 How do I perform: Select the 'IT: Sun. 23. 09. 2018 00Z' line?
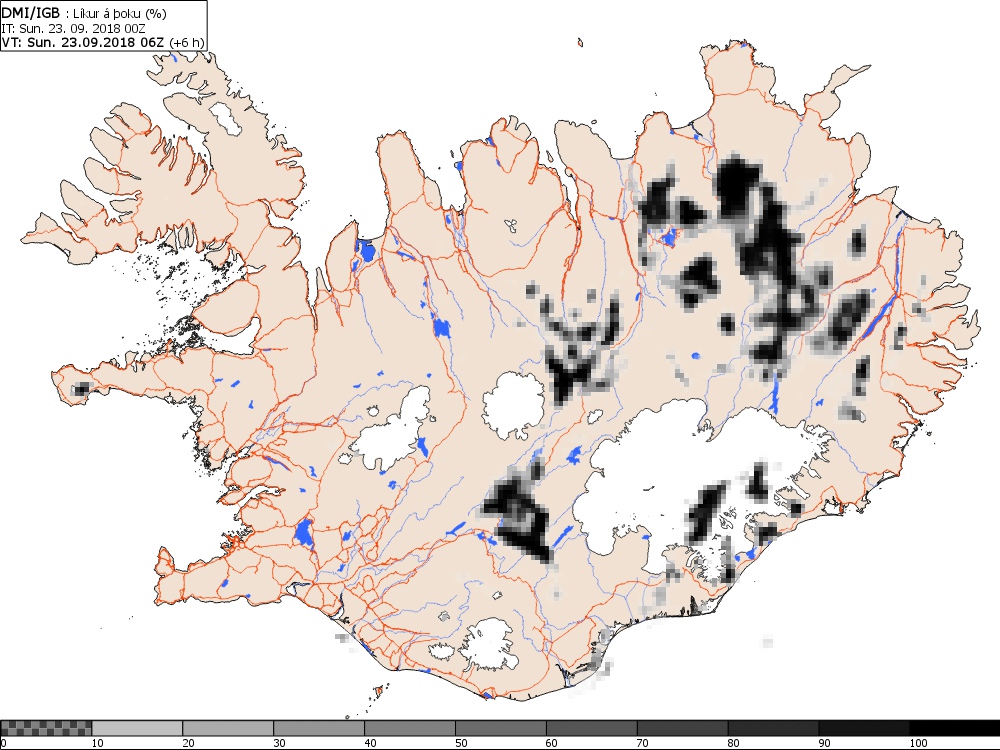click(74, 29)
